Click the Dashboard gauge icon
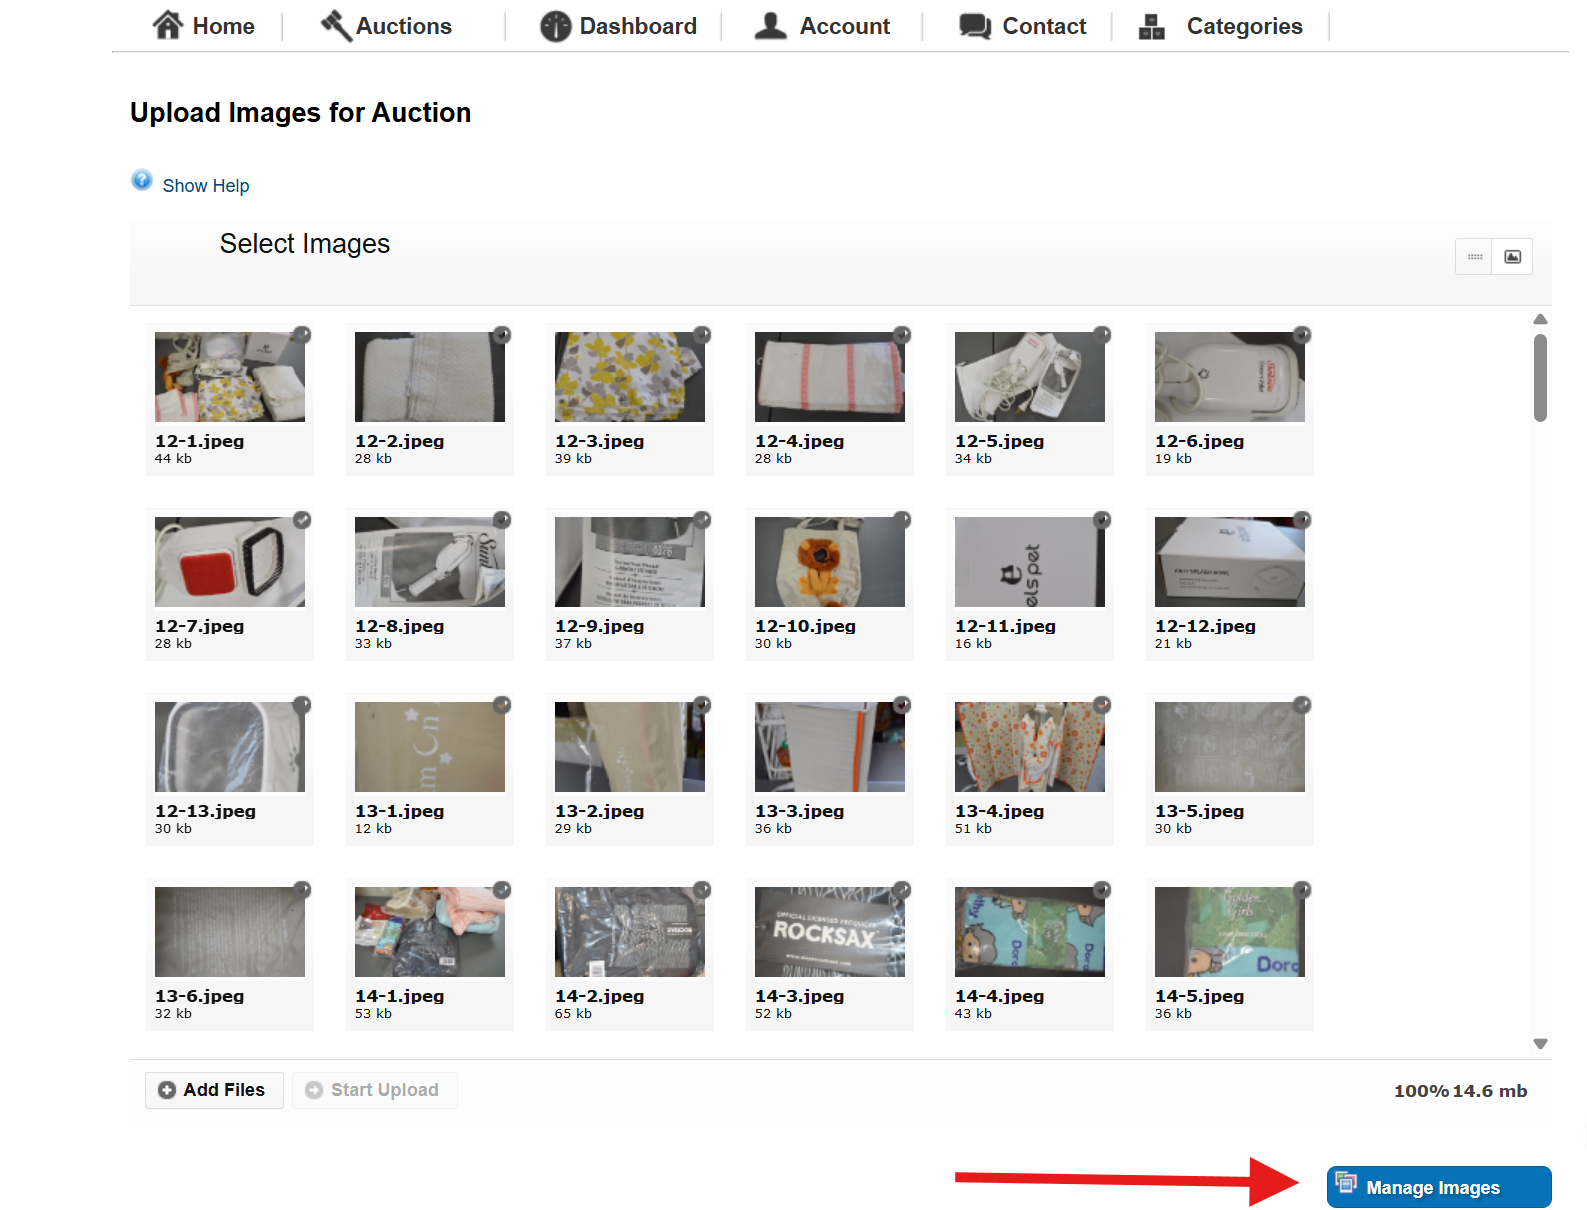 click(x=556, y=26)
